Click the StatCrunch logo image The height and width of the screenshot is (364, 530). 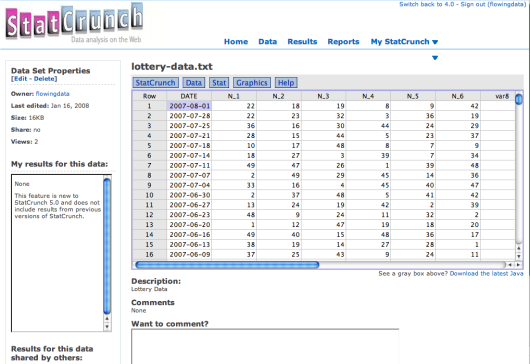tap(75, 22)
